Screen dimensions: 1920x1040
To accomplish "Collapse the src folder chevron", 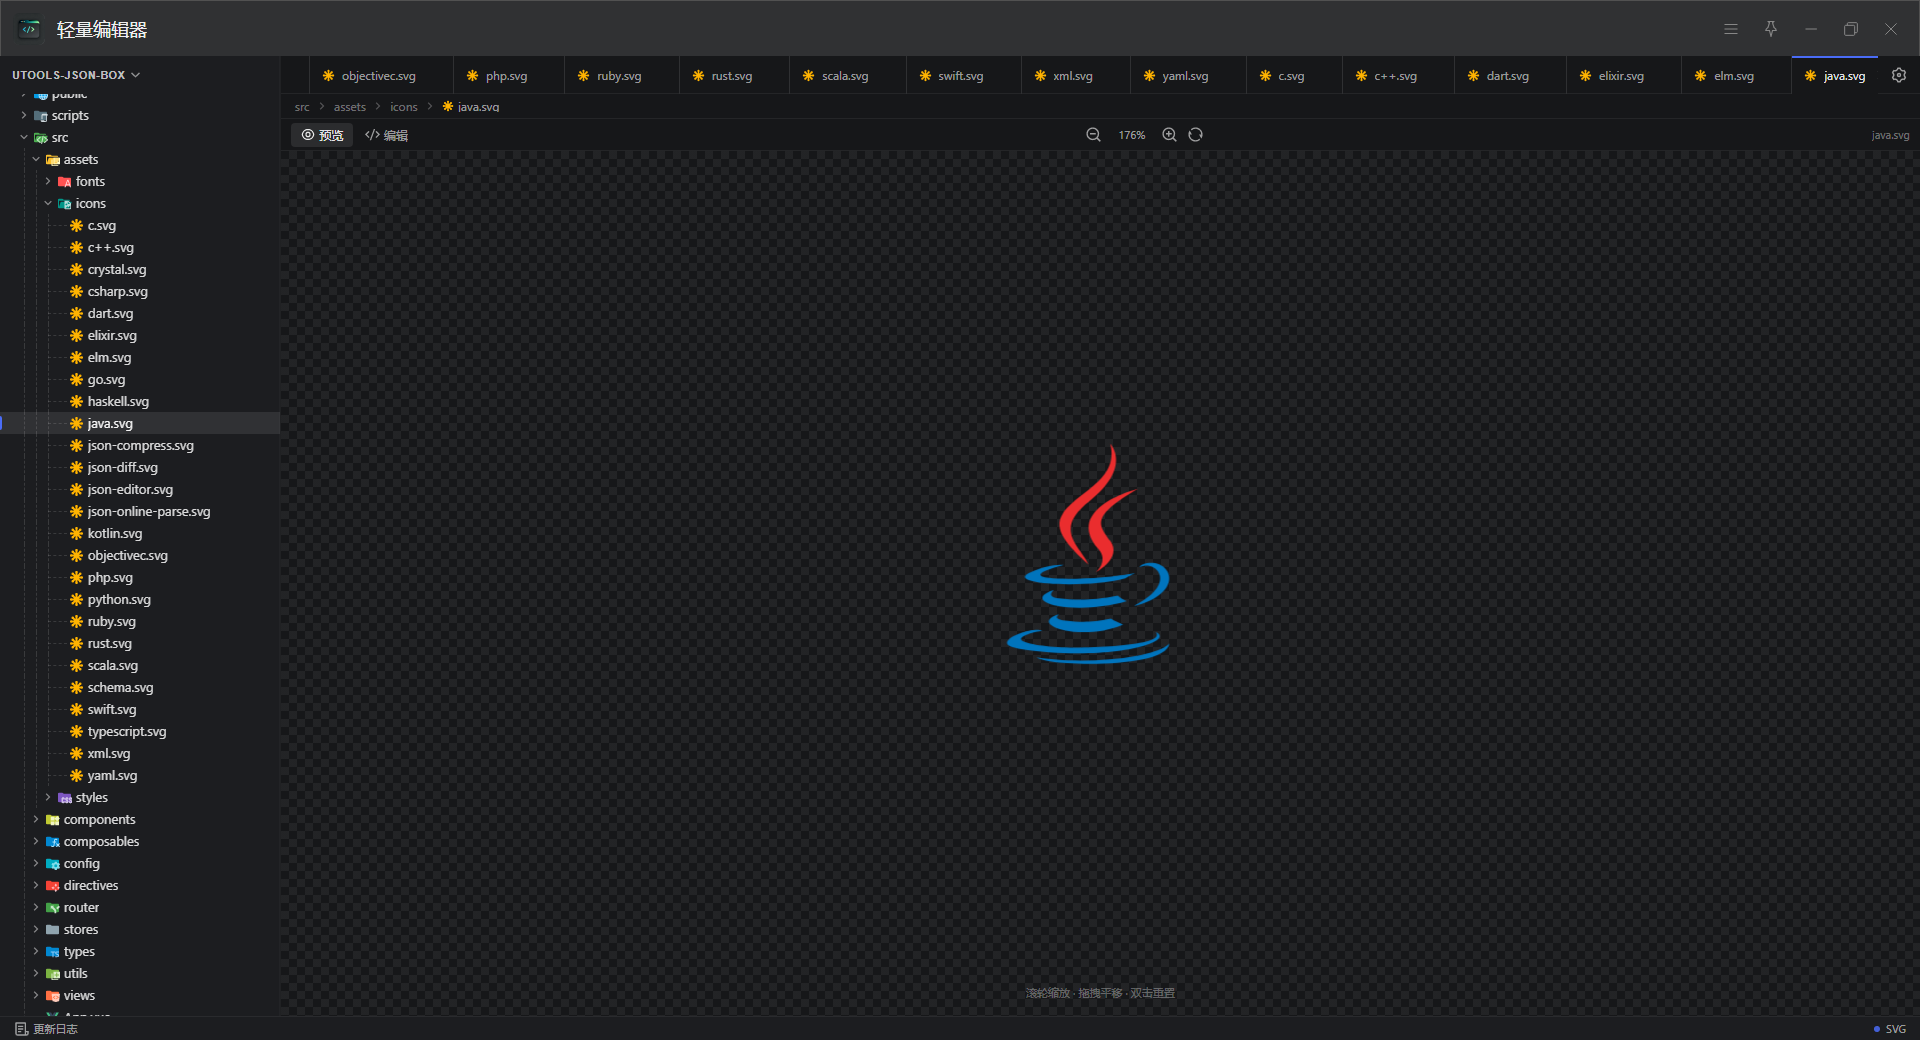I will (24, 138).
